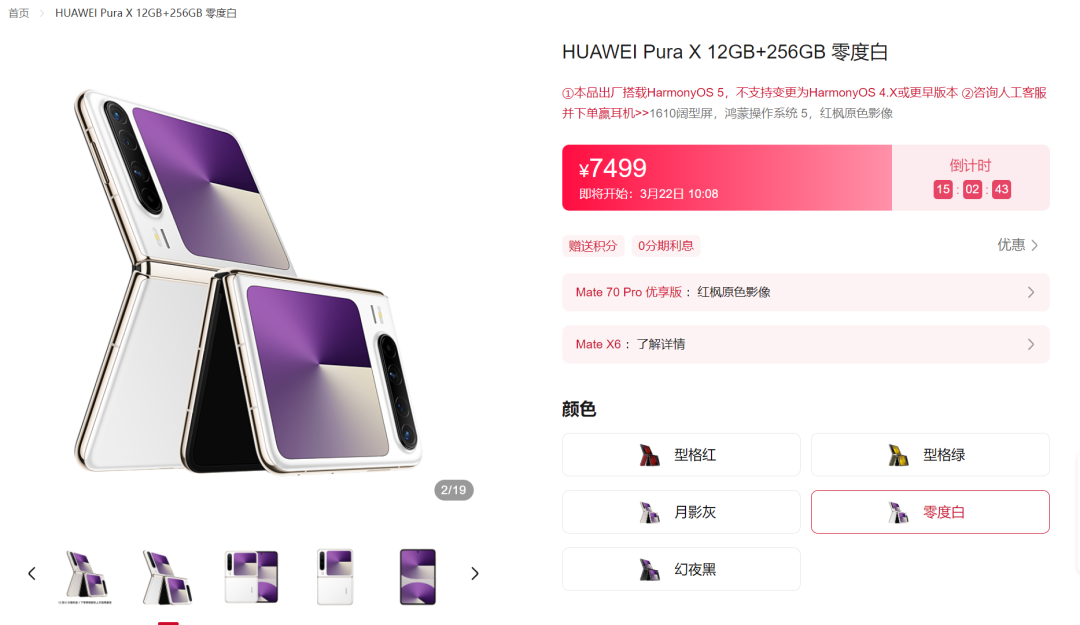Click the previous thumbnail arrow
Viewport: 1080px width, 625px height.
tap(32, 573)
